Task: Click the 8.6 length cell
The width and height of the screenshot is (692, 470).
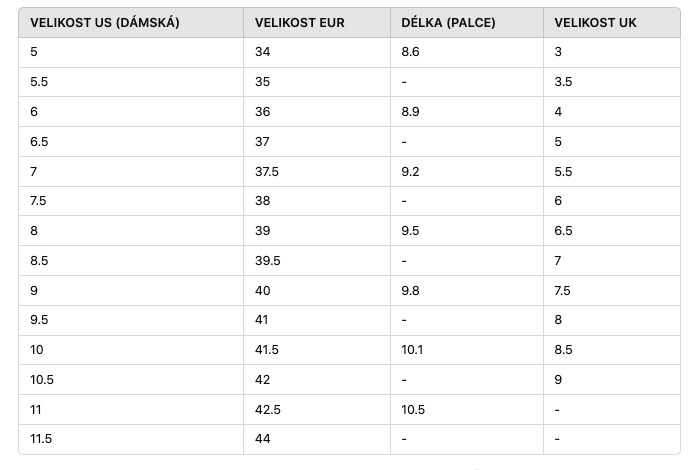Action: 467,52
